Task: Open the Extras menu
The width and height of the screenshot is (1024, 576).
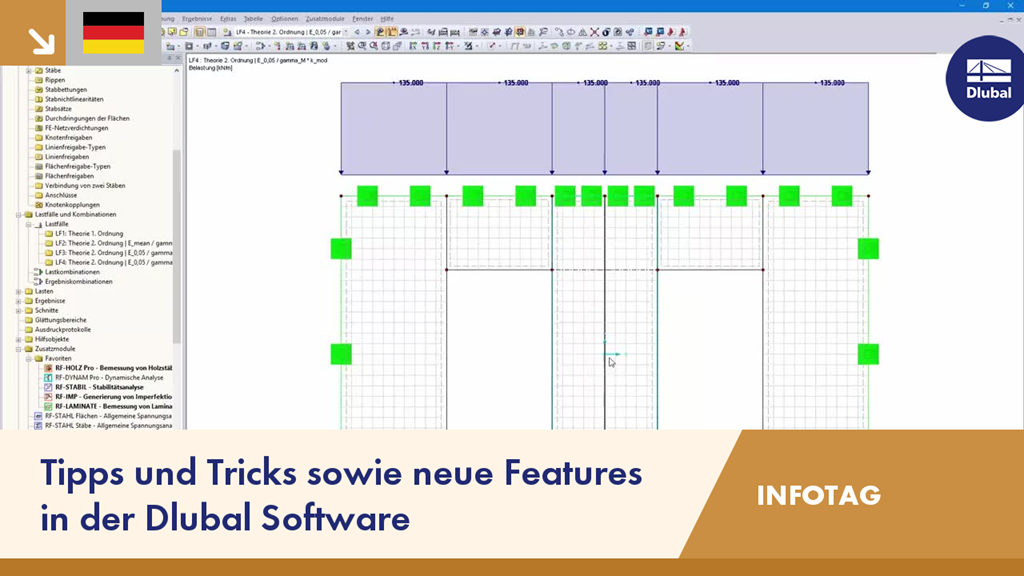Action: 228,19
